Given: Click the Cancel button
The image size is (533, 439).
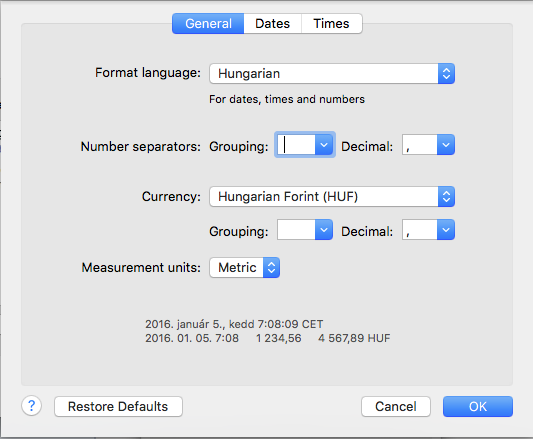Looking at the screenshot, I should (x=396, y=406).
